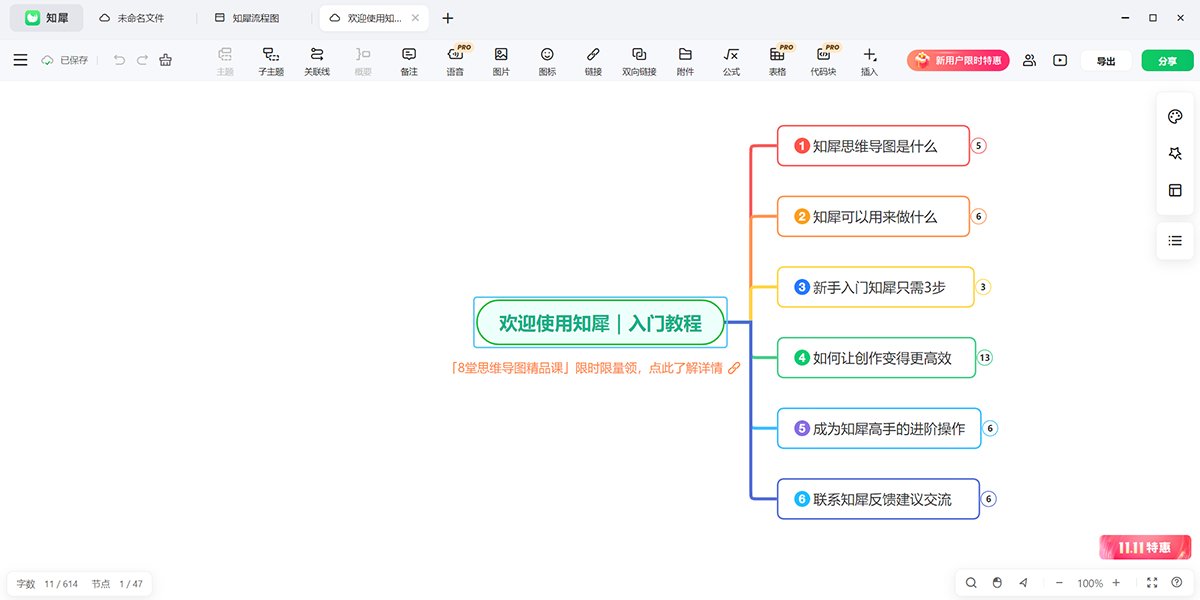
Task: Toggle mouse mode in bottom bar
Action: click(997, 583)
